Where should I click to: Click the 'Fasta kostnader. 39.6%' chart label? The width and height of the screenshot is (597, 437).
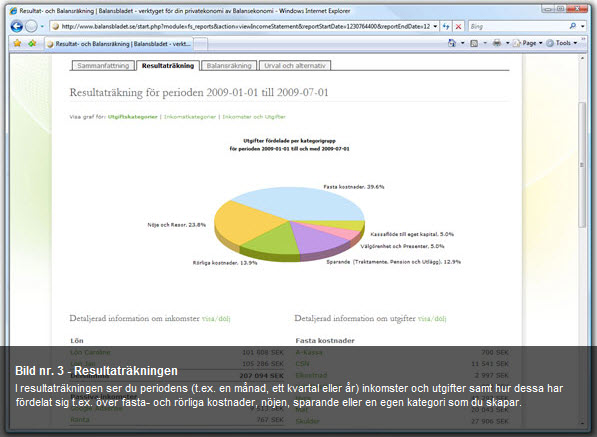pos(354,187)
